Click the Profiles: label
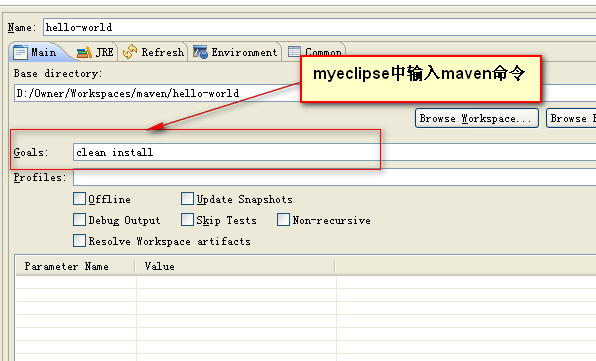The width and height of the screenshot is (596, 361). 40,177
